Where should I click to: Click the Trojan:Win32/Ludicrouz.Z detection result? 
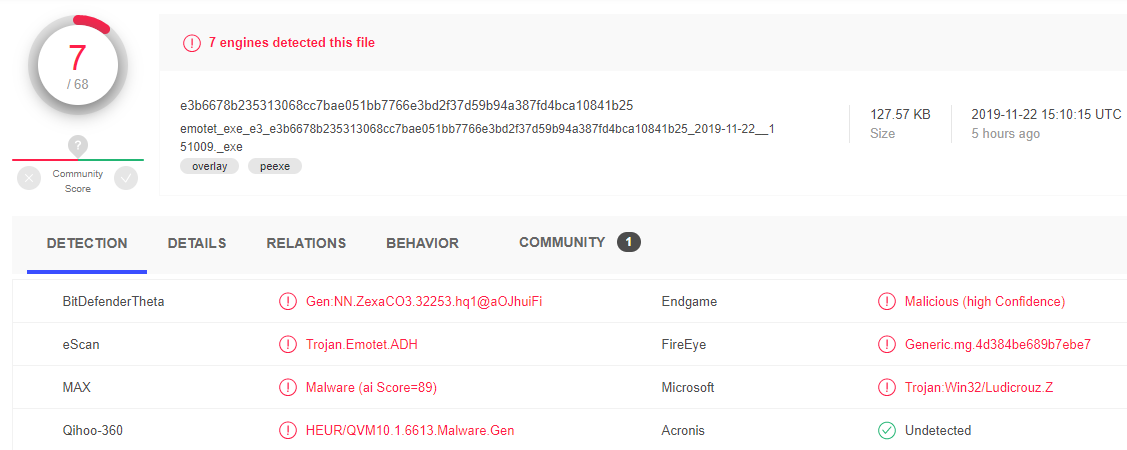978,388
